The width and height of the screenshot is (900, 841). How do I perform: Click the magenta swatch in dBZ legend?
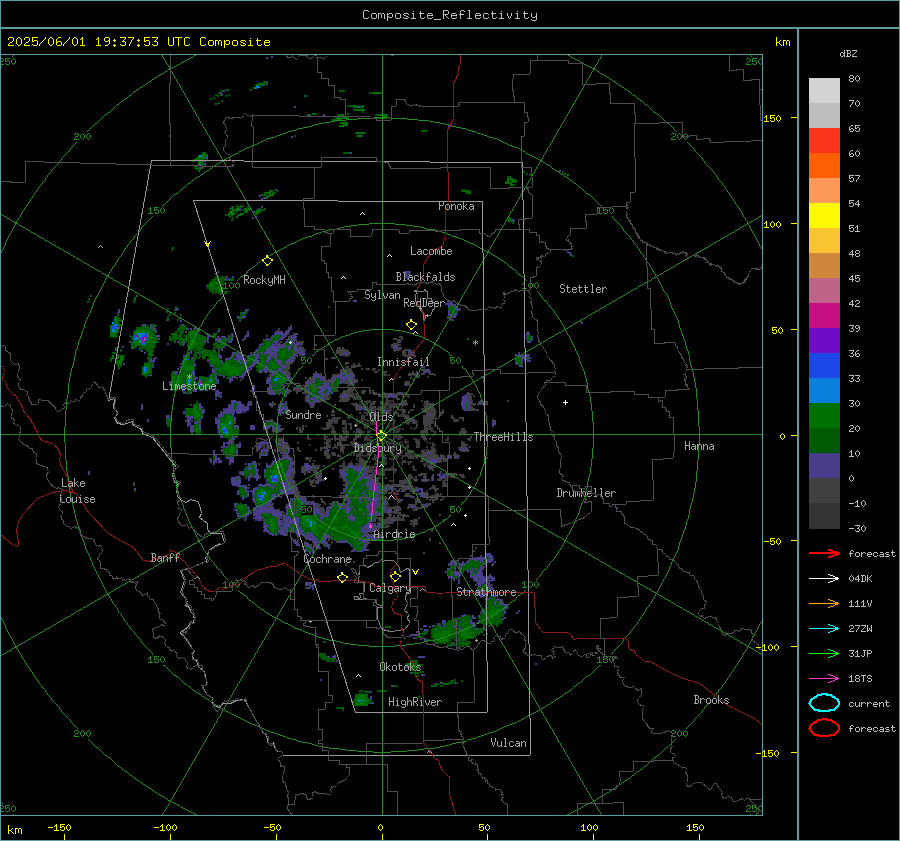coord(824,316)
